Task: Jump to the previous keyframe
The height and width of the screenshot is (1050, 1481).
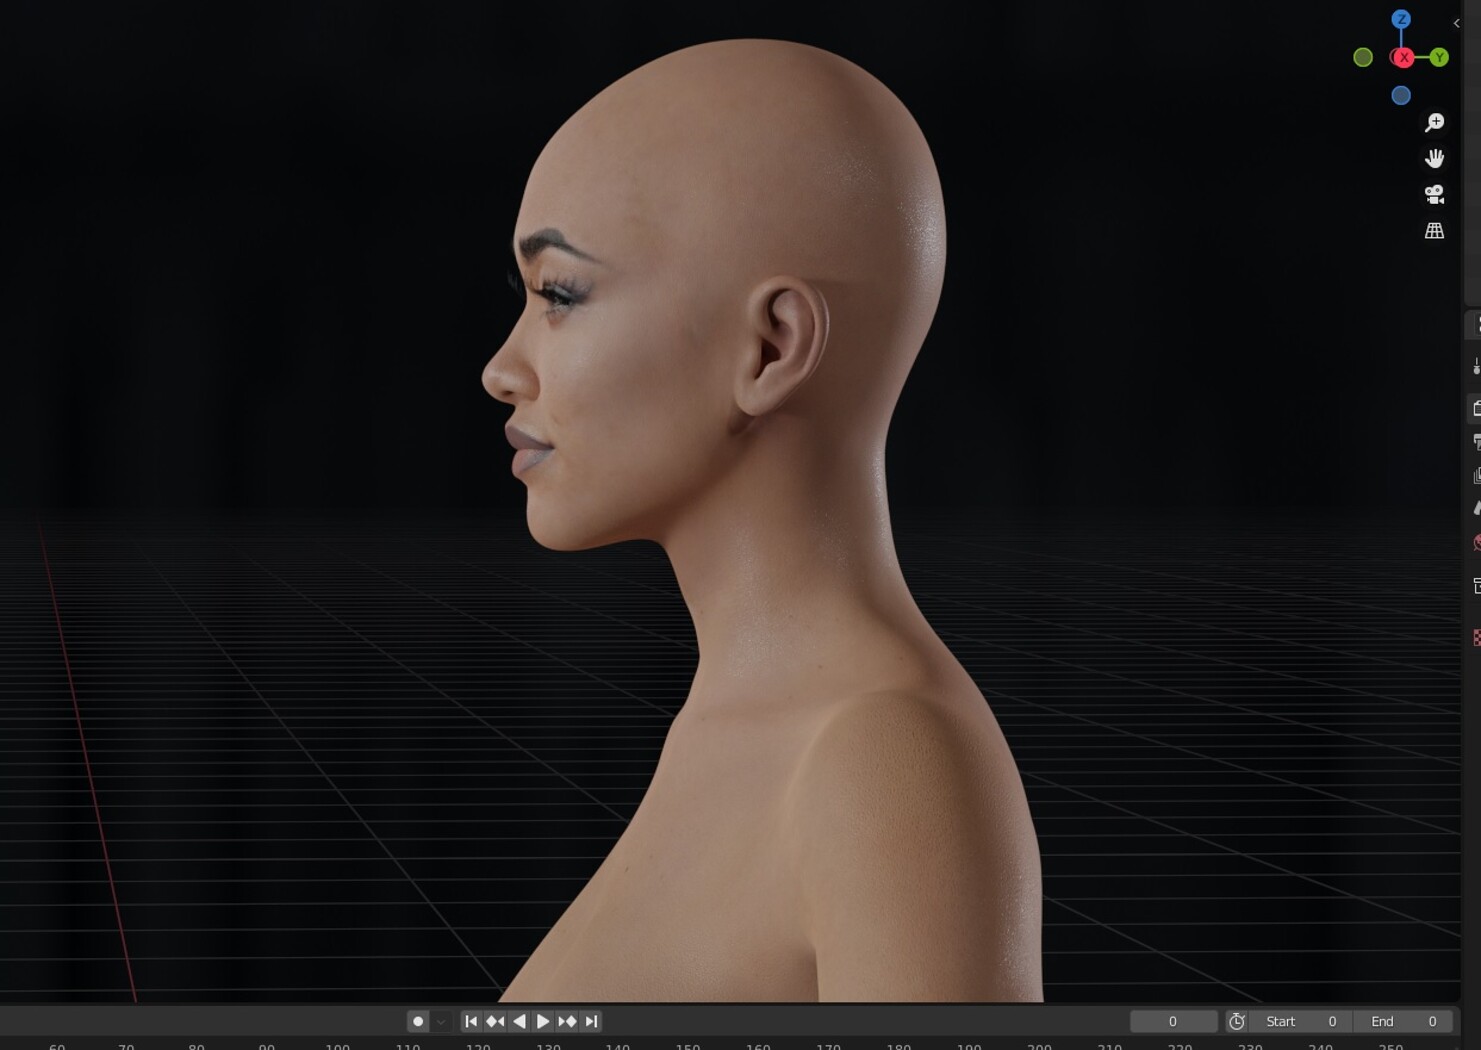Action: click(x=495, y=1021)
